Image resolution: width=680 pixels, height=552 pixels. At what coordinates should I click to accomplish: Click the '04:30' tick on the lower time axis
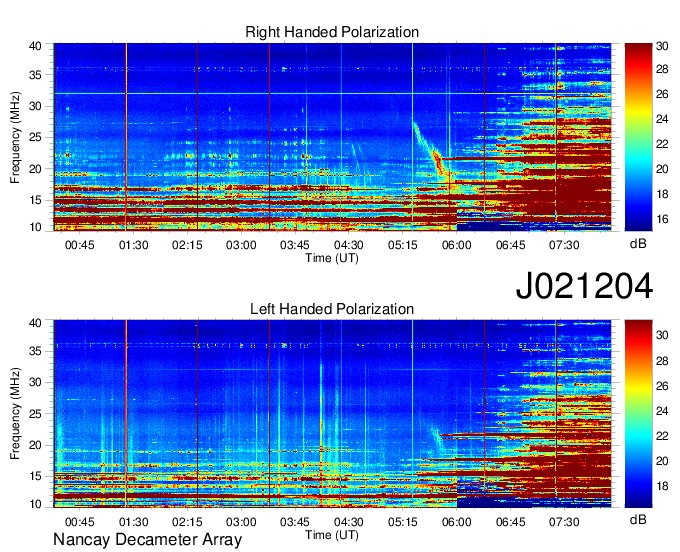point(349,522)
